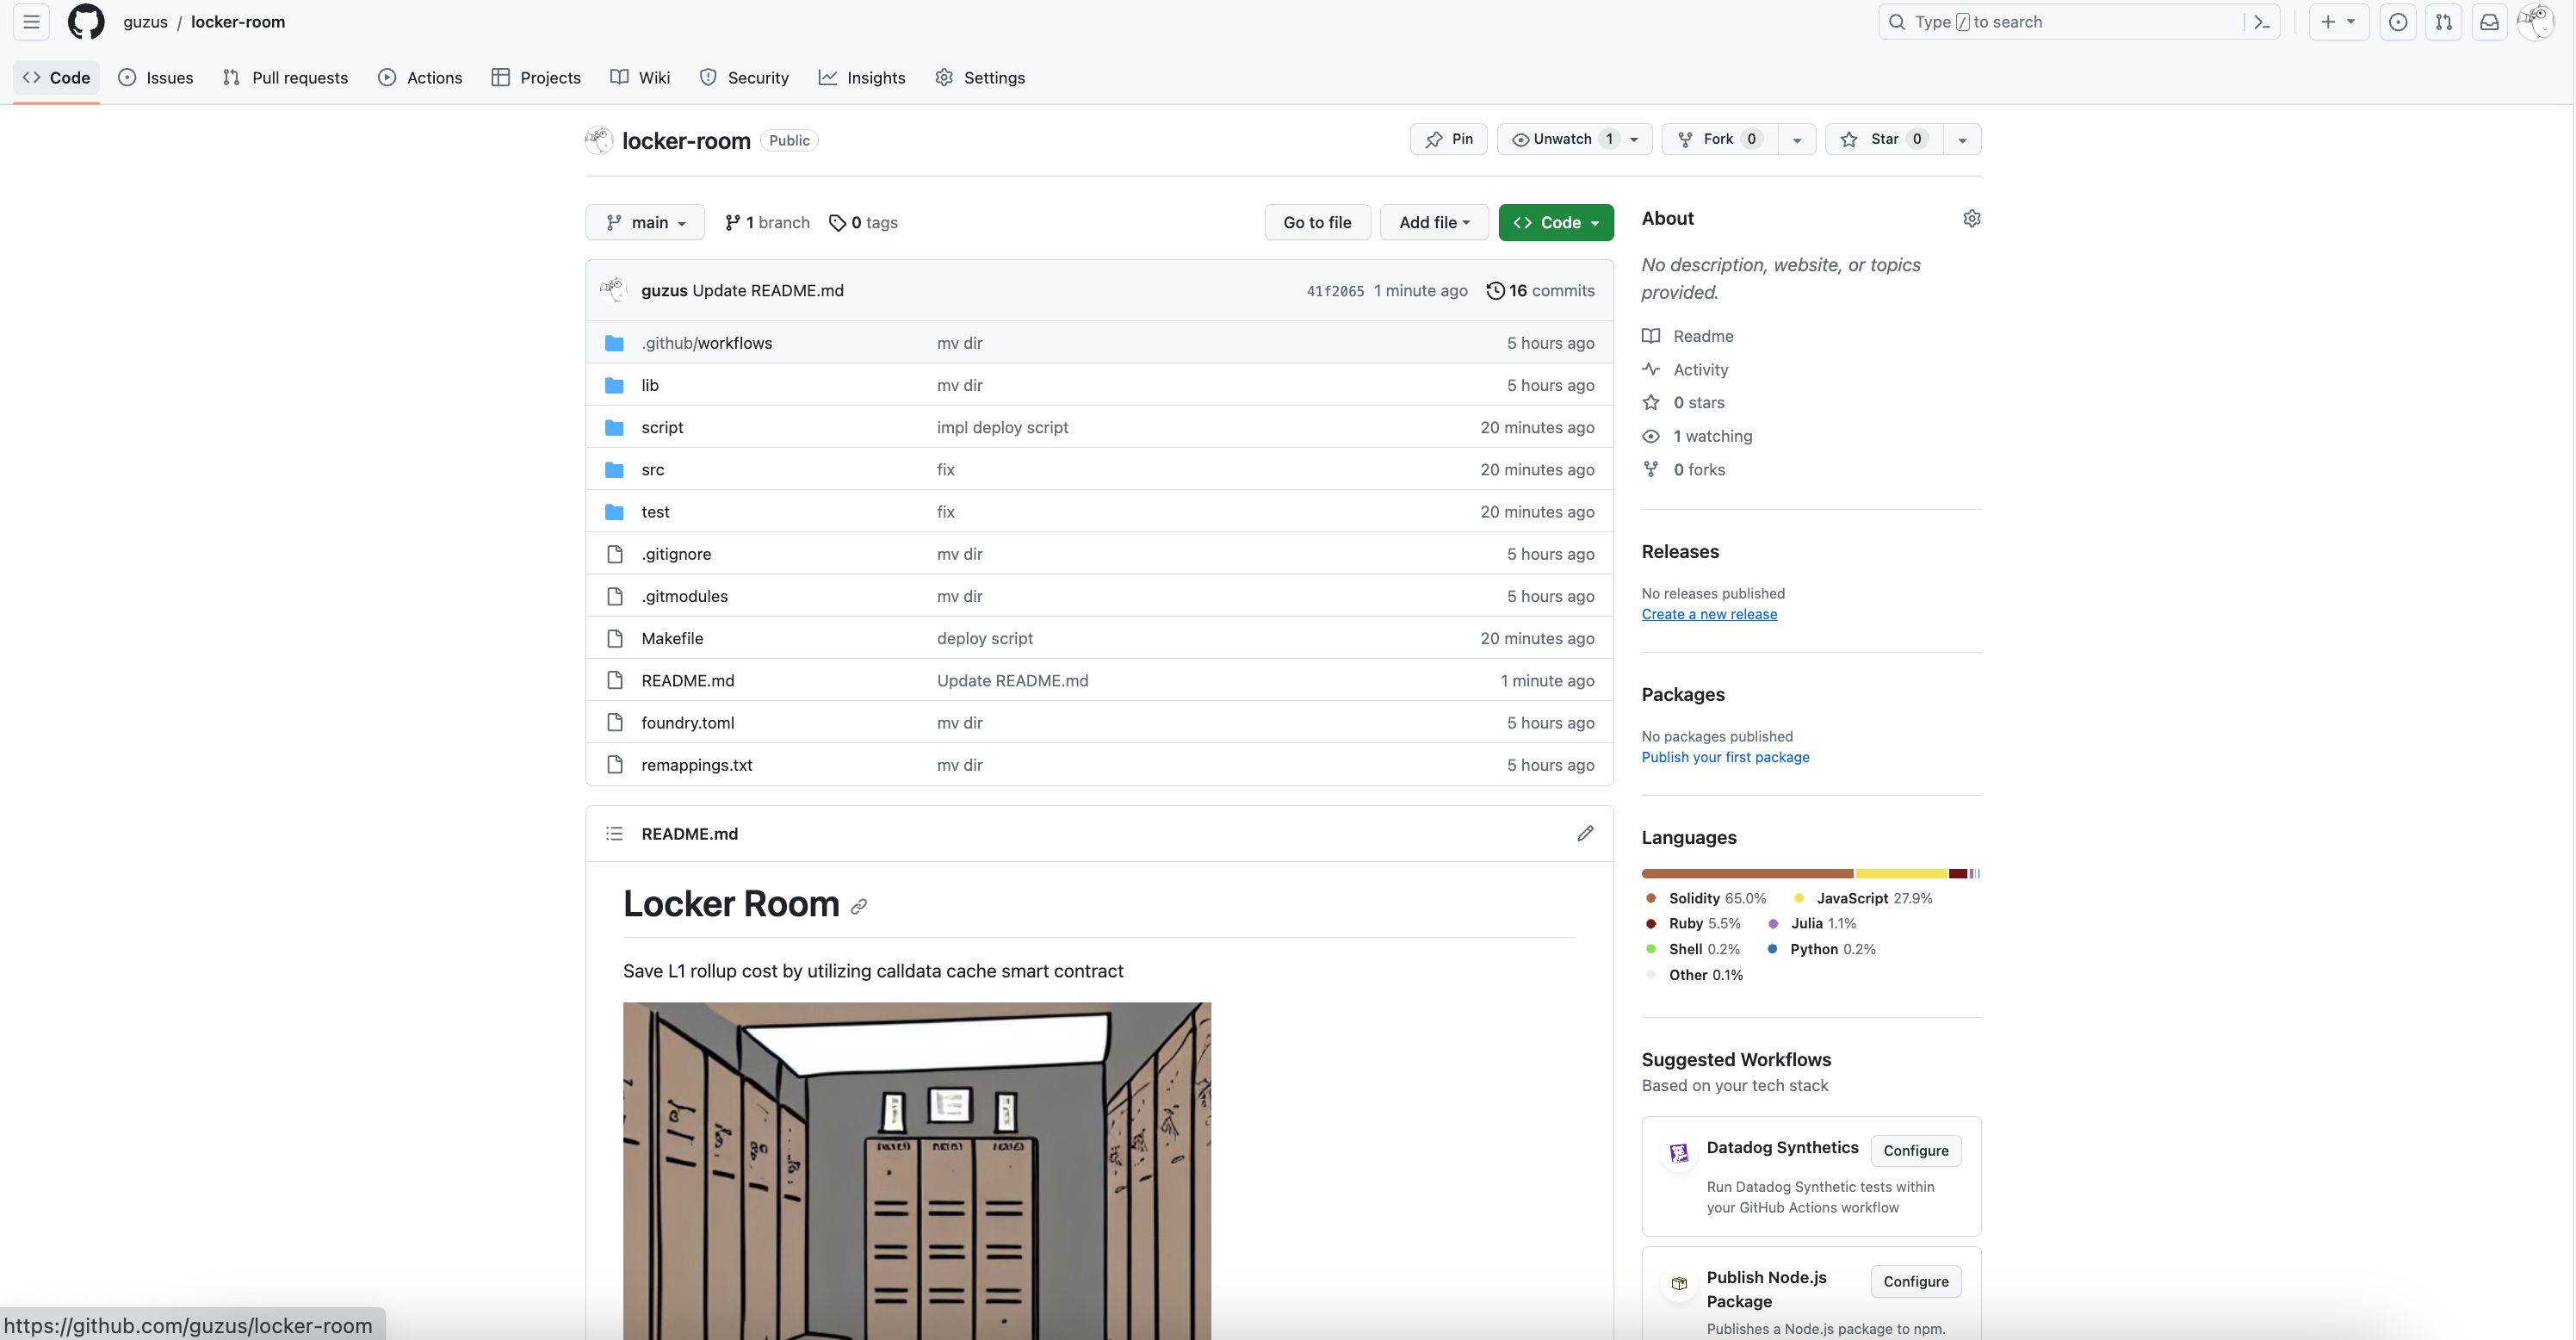Open the Actions tab
This screenshot has height=1340, width=2576.
420,77
